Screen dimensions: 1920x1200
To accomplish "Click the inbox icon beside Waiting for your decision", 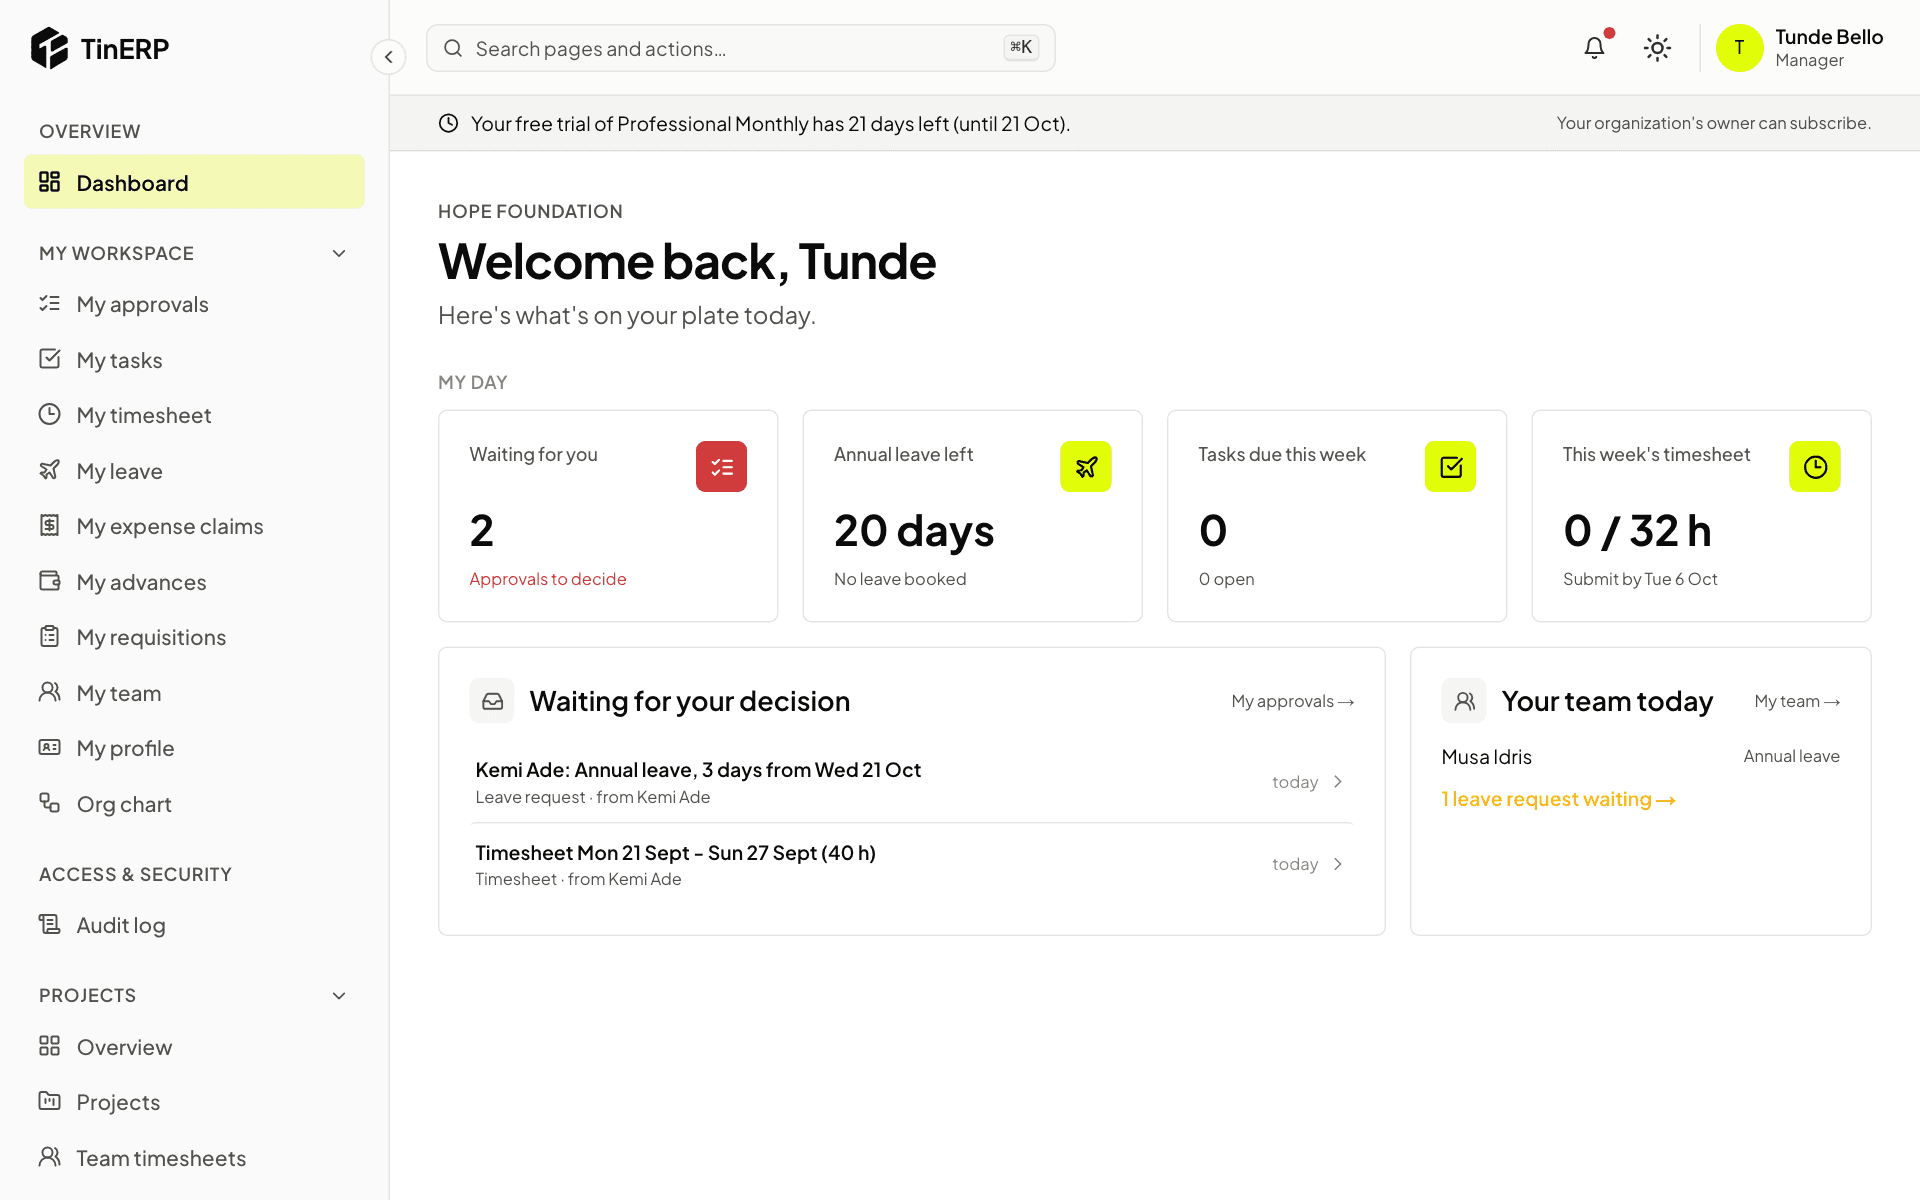I will click(x=492, y=701).
